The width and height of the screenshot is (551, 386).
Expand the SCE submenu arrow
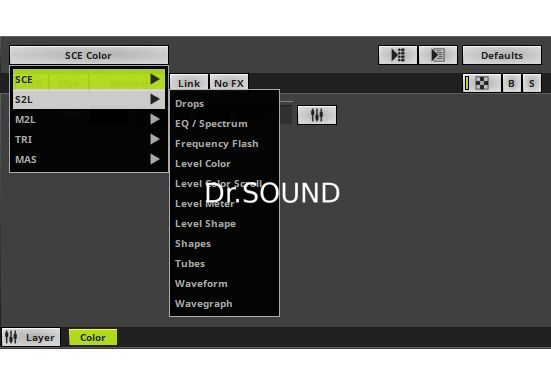coord(155,79)
